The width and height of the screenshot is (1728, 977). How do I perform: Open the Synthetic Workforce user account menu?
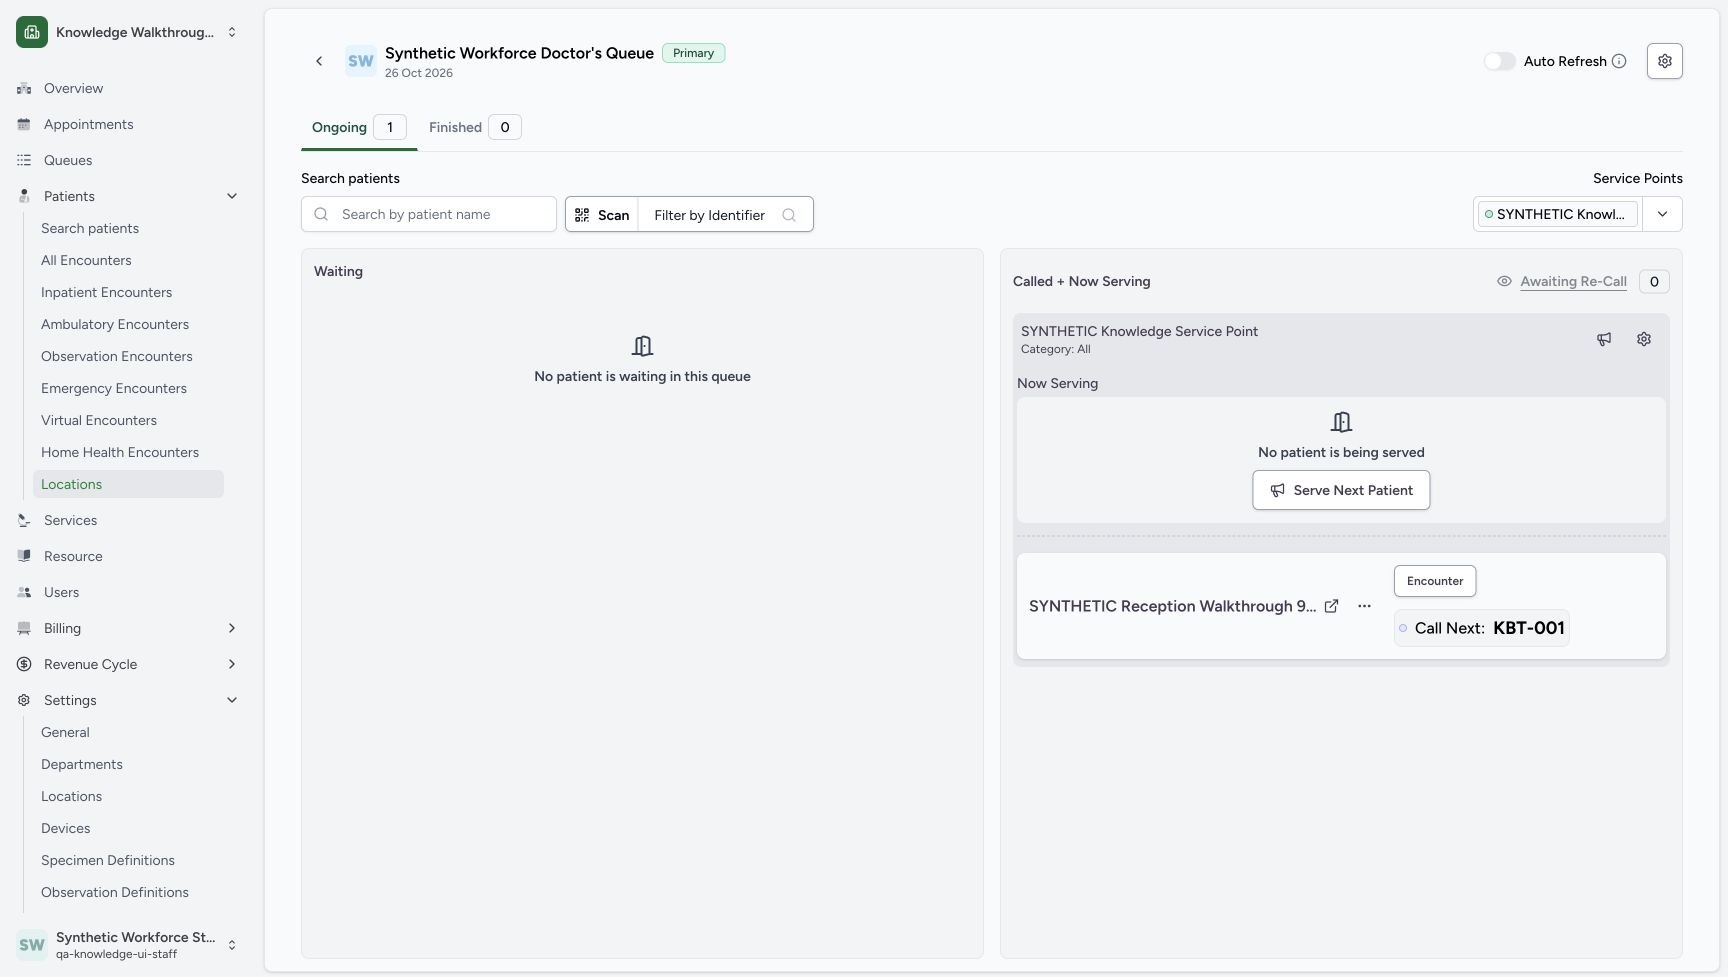[127, 945]
